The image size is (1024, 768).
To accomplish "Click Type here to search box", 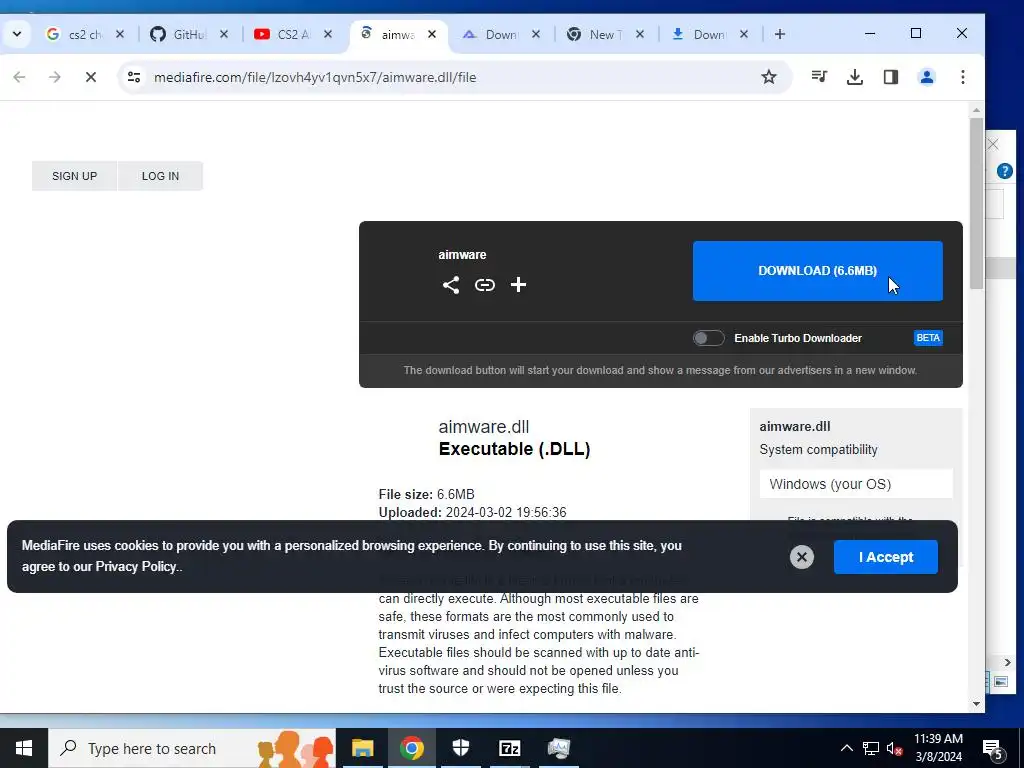I will 193,748.
